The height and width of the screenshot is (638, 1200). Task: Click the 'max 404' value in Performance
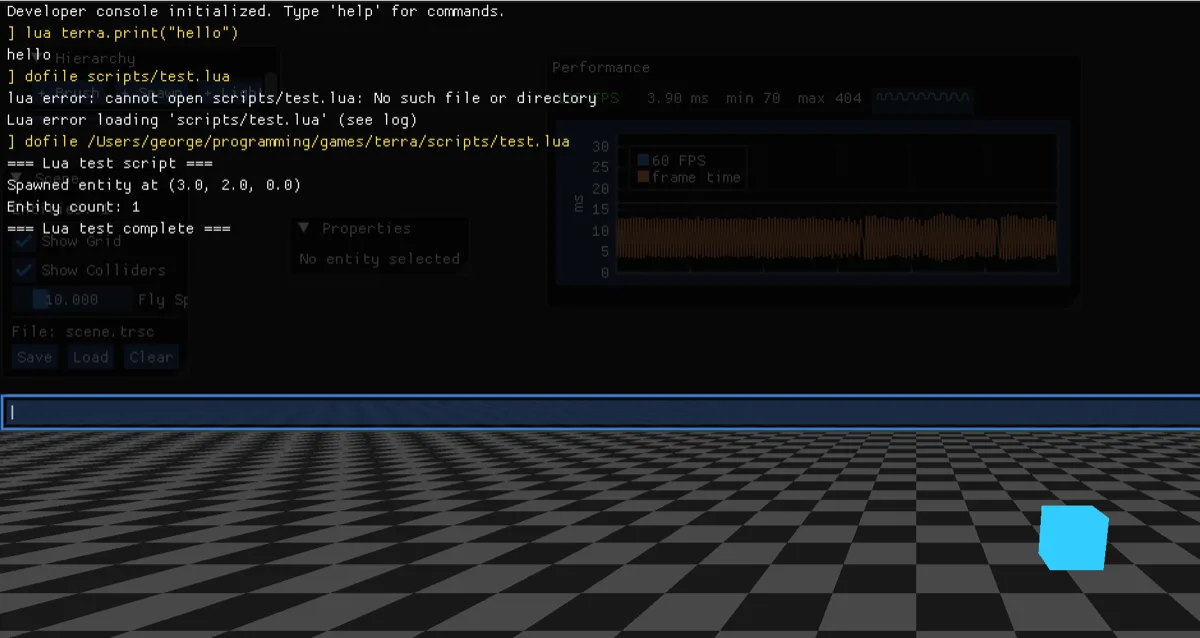pyautogui.click(x=830, y=98)
